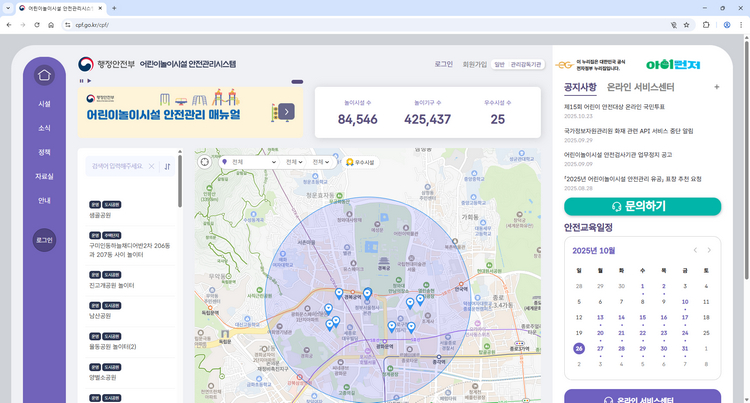The height and width of the screenshot is (403, 750).
Task: Clear the search field with the X icon
Action: click(152, 166)
